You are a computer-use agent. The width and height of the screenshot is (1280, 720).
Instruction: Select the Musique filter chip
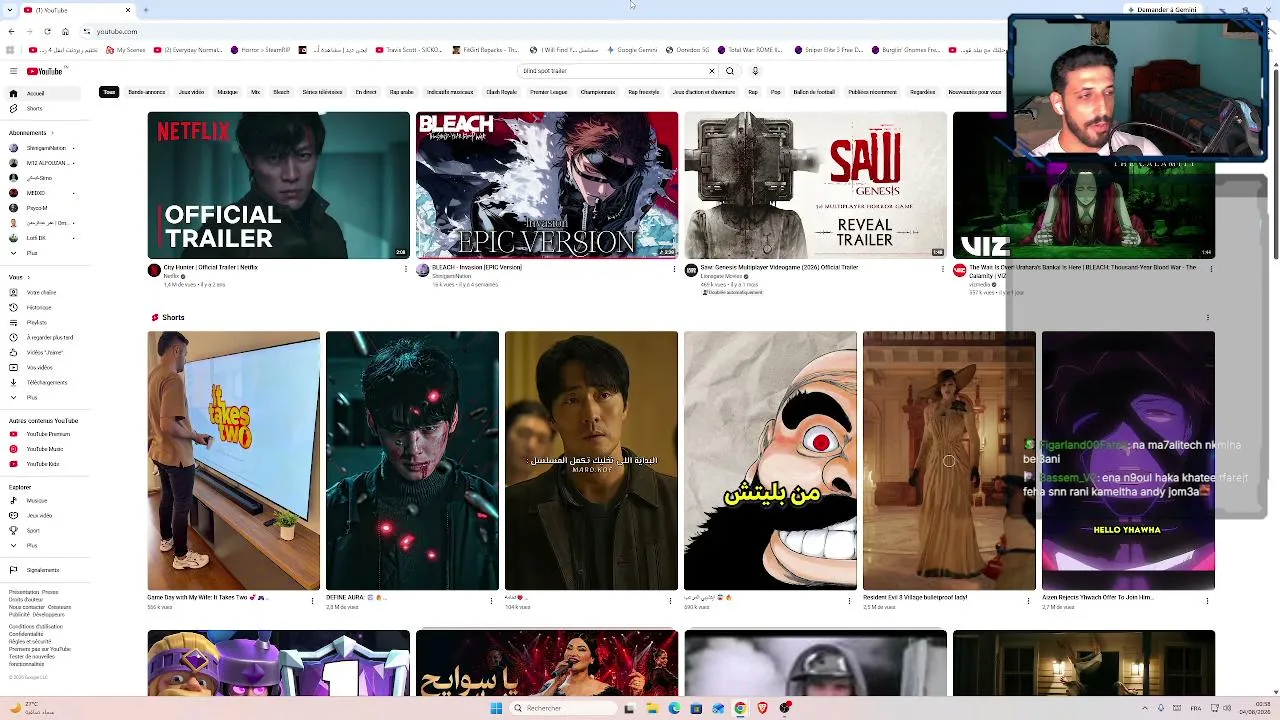[227, 92]
